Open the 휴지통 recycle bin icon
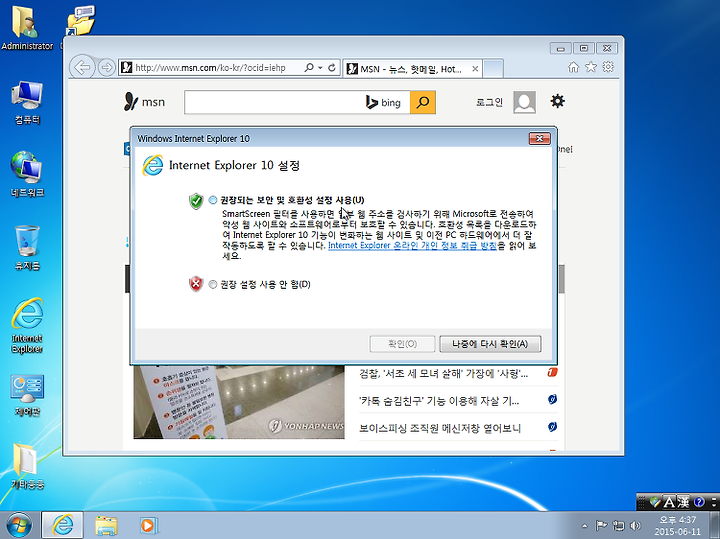This screenshot has width=720, height=539. coord(27,247)
